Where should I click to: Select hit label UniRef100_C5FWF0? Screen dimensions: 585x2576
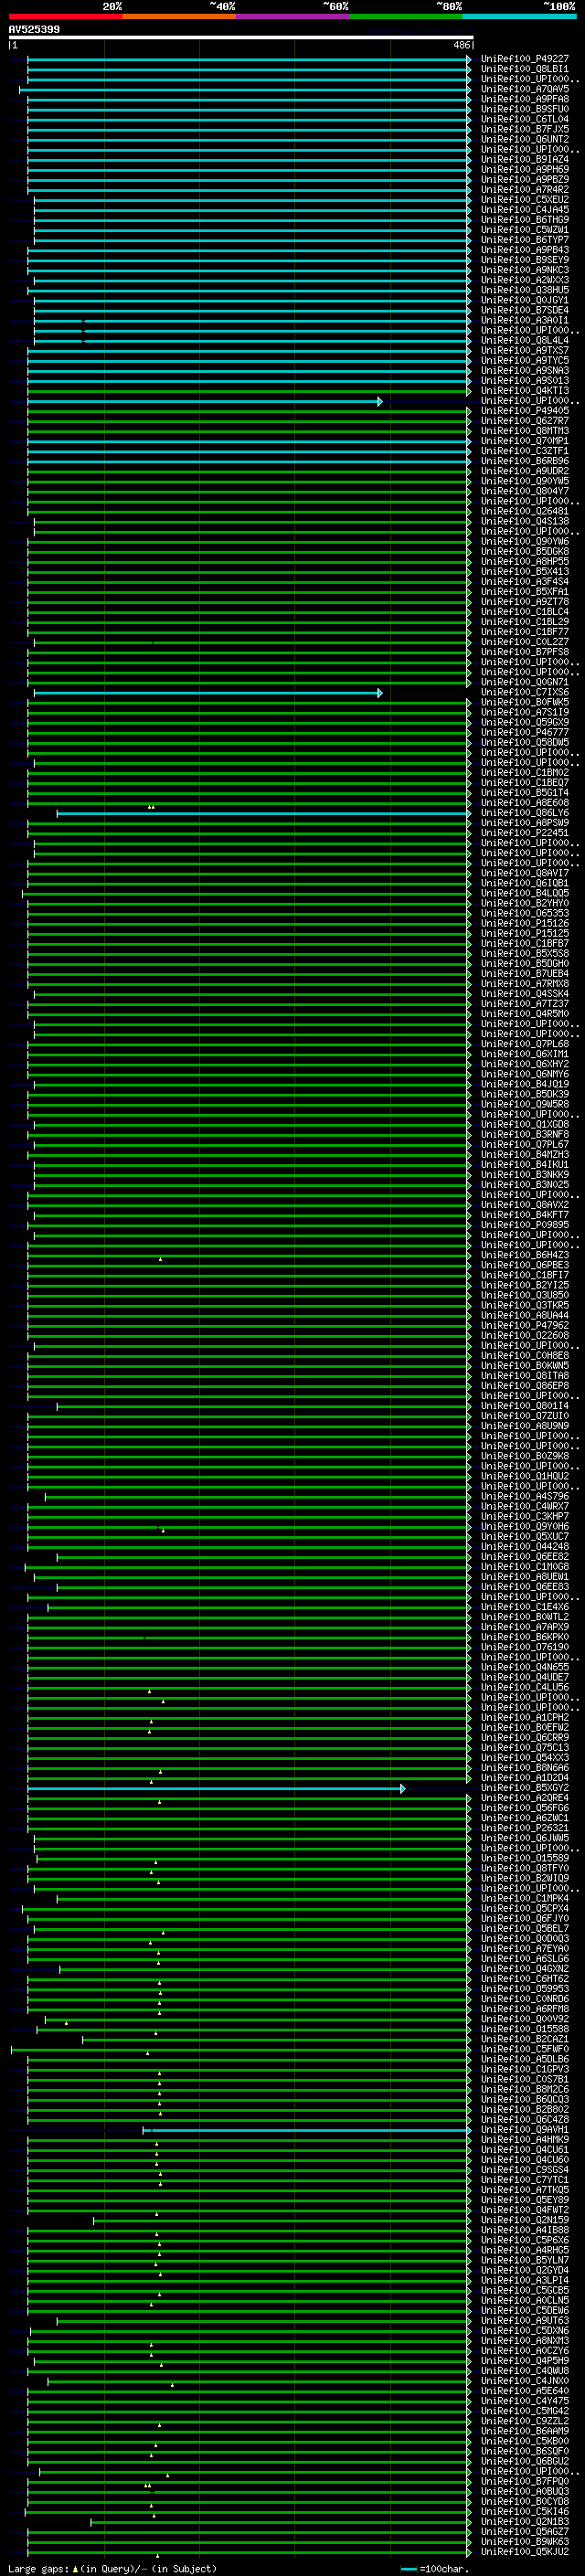tap(525, 2049)
